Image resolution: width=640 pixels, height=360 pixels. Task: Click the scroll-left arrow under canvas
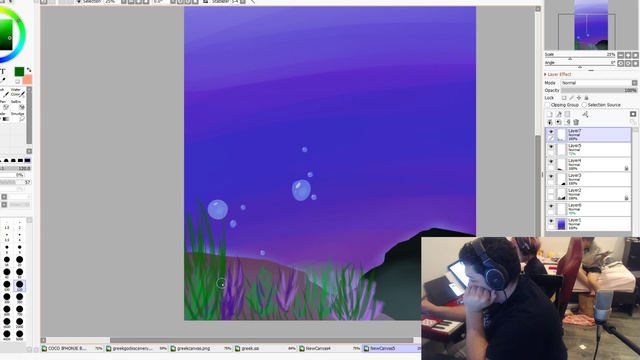(x=43, y=340)
